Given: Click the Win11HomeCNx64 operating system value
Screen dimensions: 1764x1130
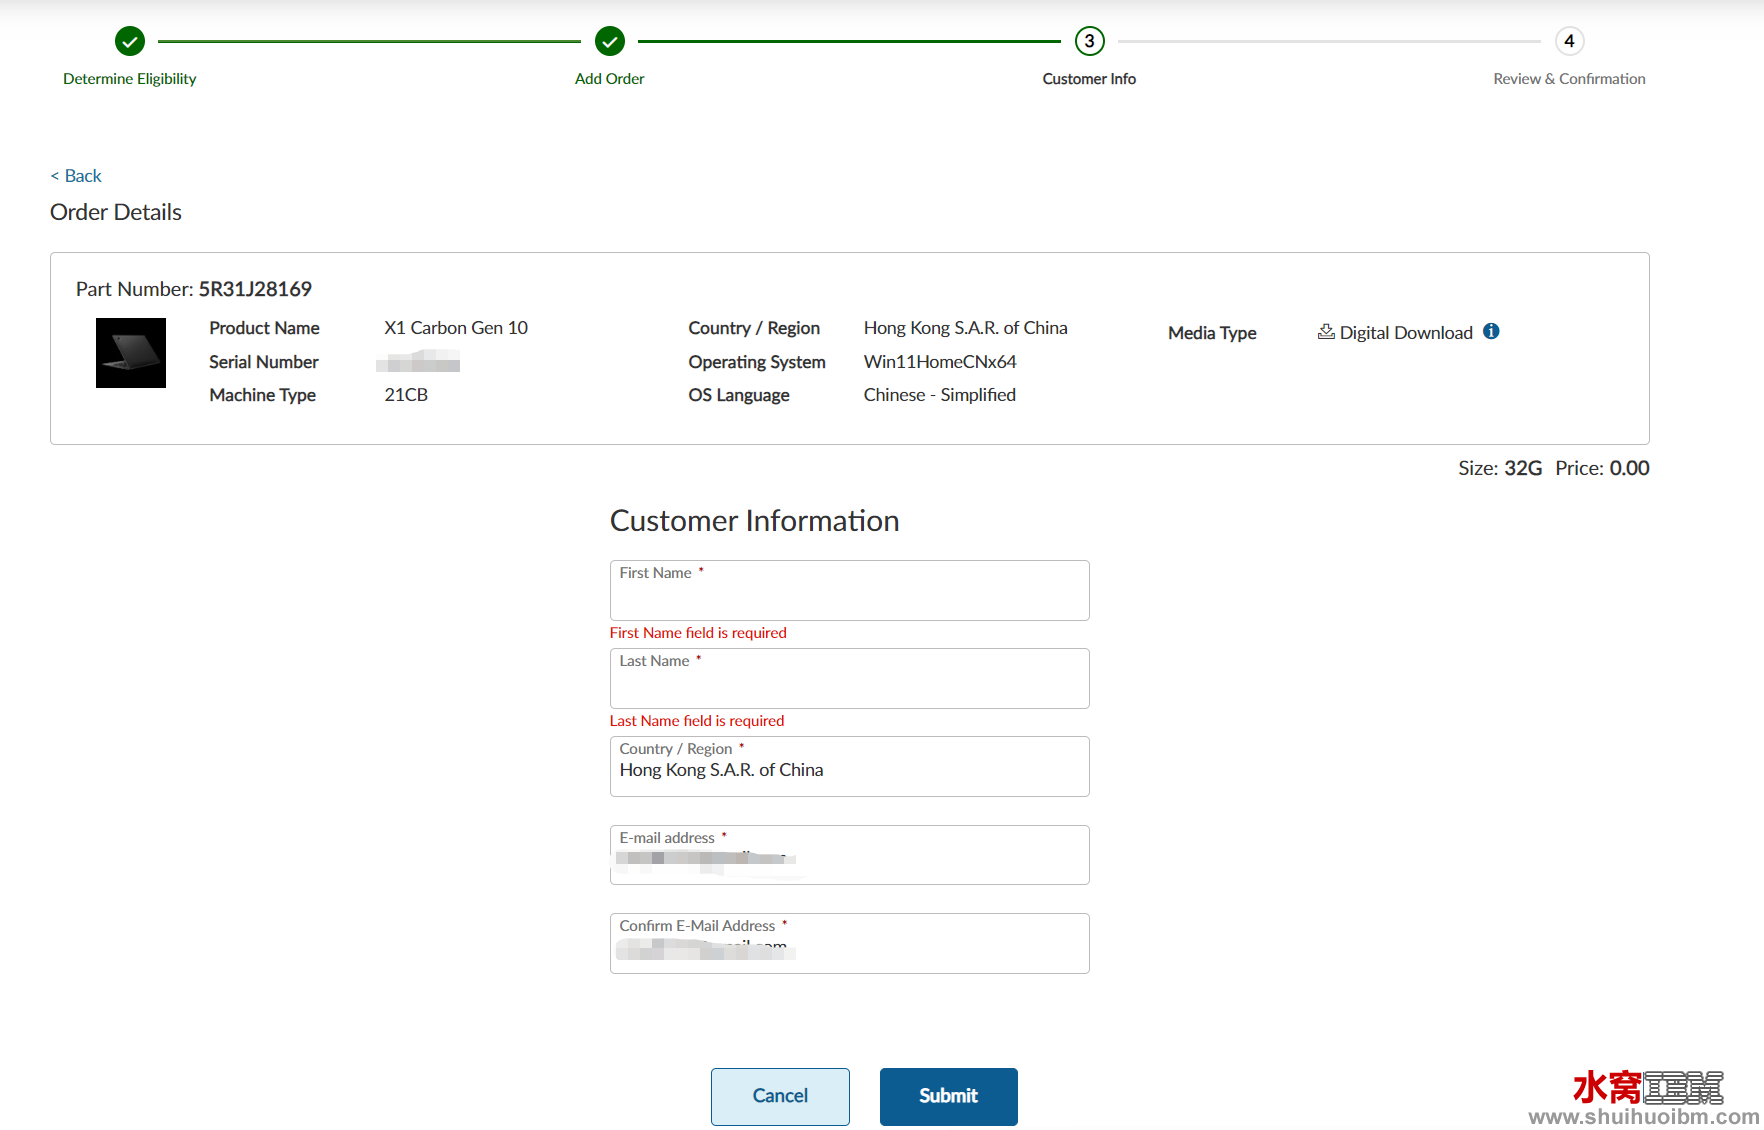Looking at the screenshot, I should point(940,362).
